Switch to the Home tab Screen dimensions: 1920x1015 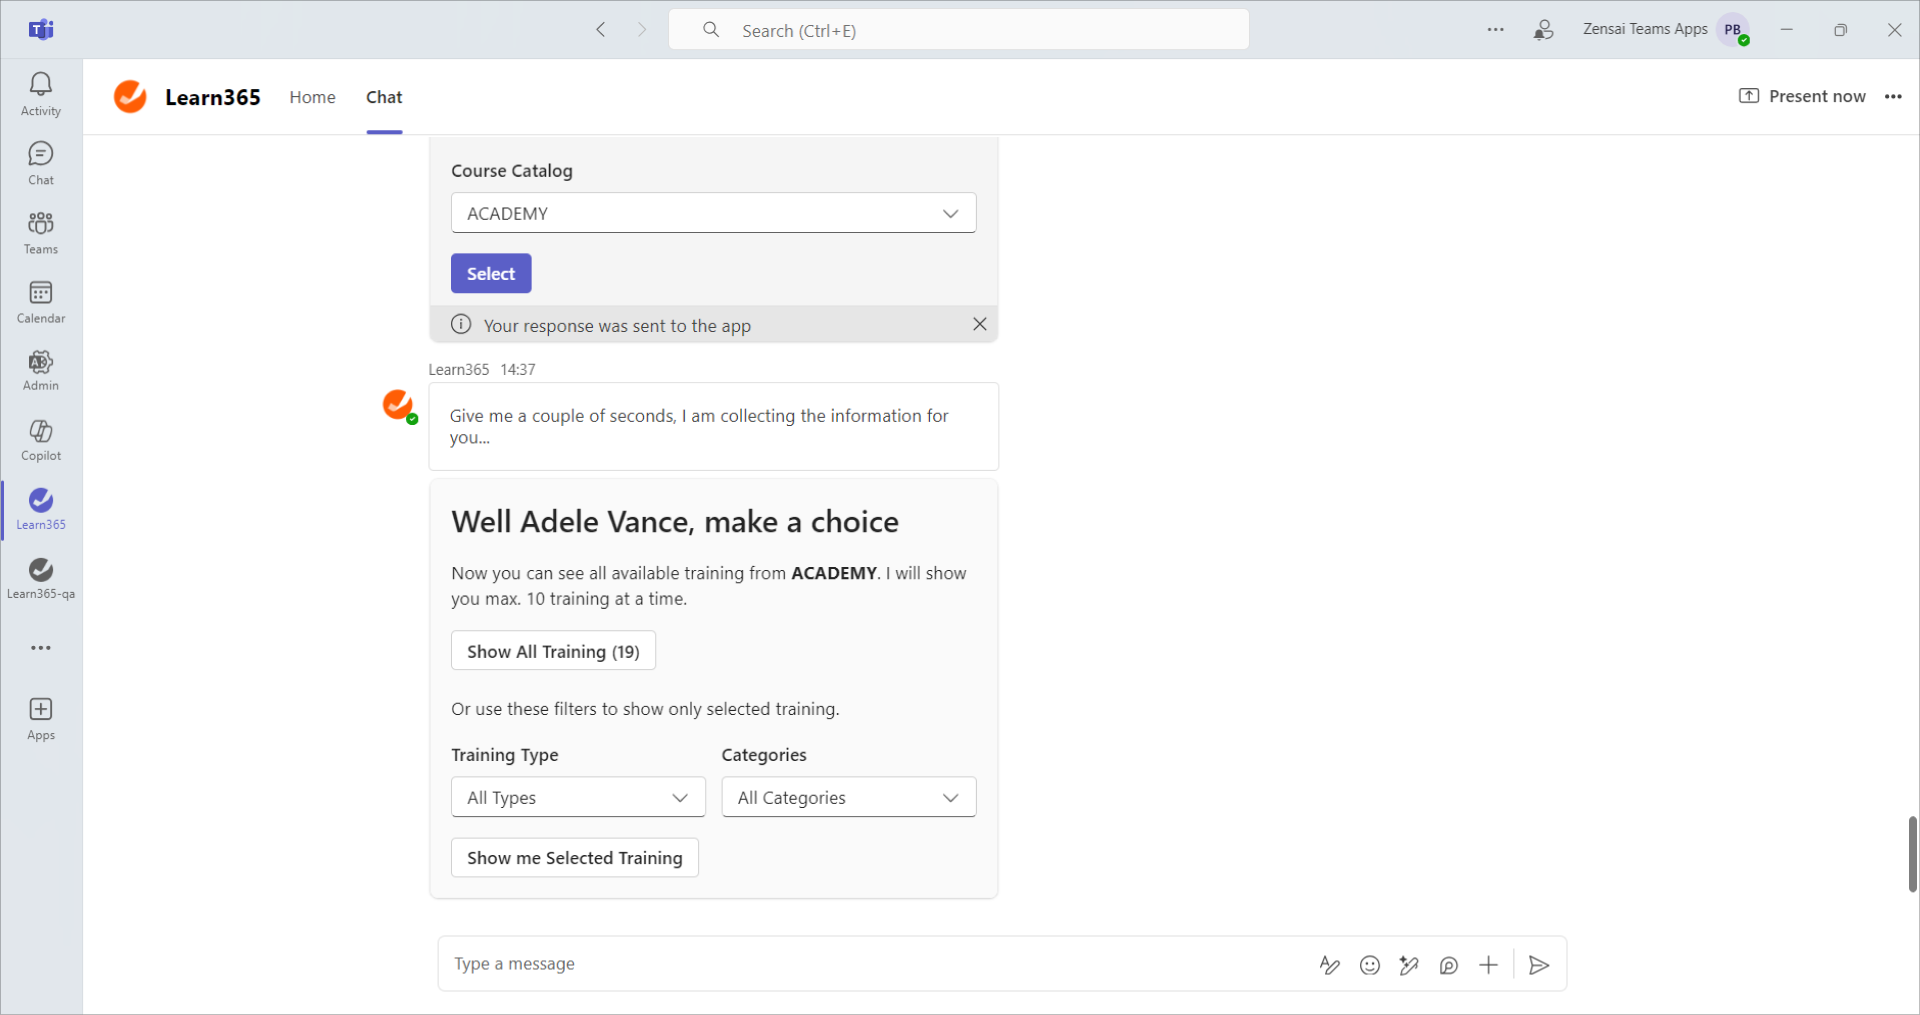[312, 97]
